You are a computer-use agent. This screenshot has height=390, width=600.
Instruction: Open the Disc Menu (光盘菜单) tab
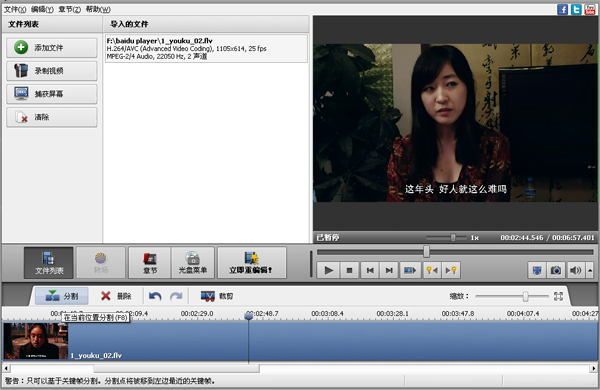coord(193,263)
